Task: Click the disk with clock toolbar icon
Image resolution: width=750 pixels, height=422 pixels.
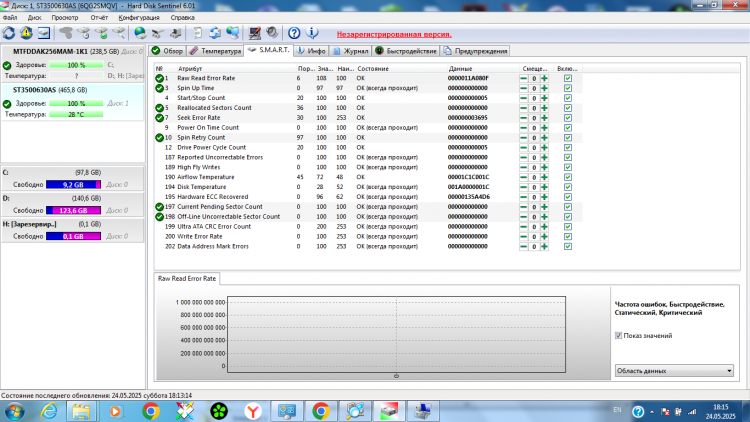Action: point(83,33)
